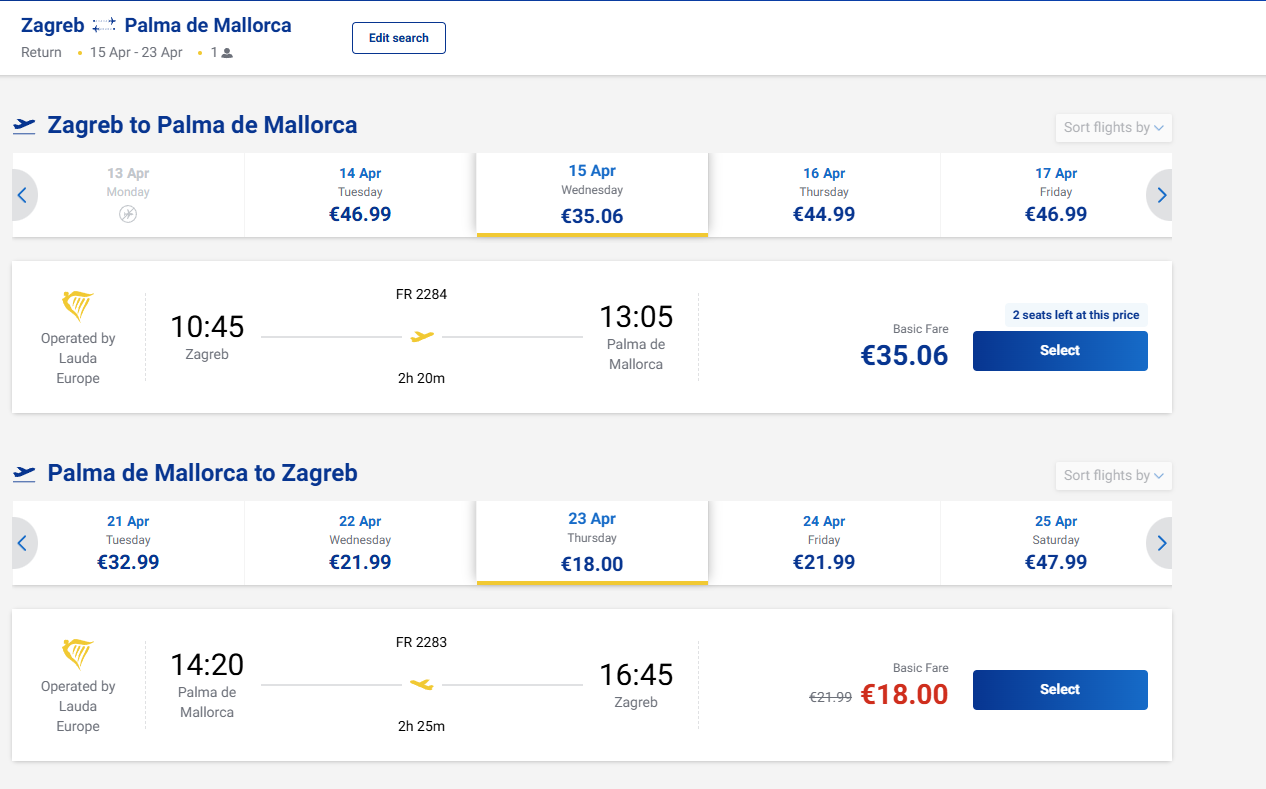Click the yellow plane icon on the FR 2284 route line
Screen dimensions: 1266x789
422,337
